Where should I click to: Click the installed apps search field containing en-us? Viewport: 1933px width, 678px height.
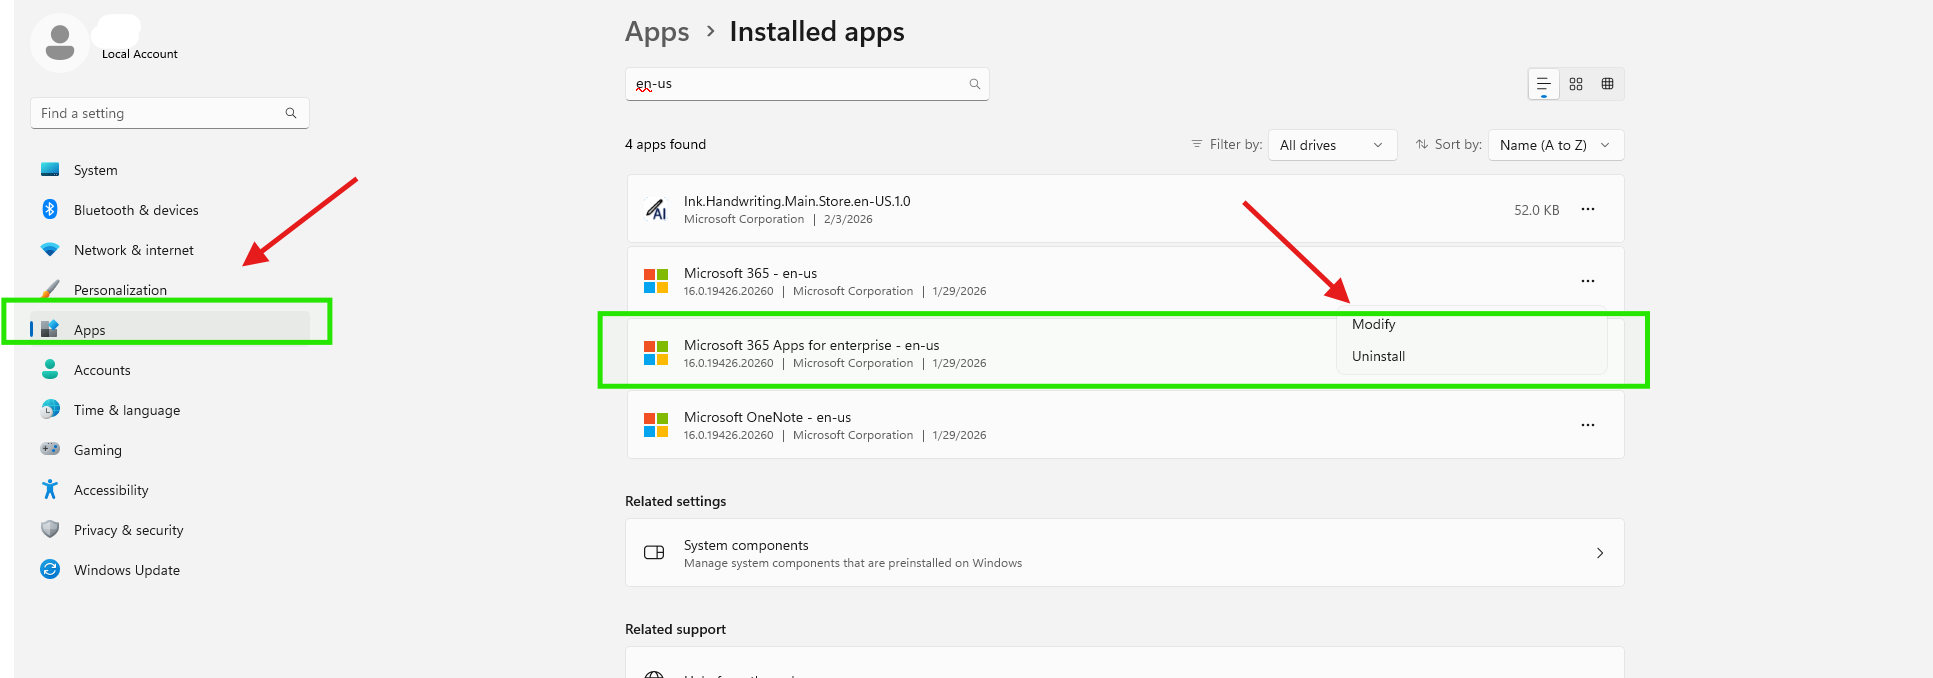(x=807, y=84)
